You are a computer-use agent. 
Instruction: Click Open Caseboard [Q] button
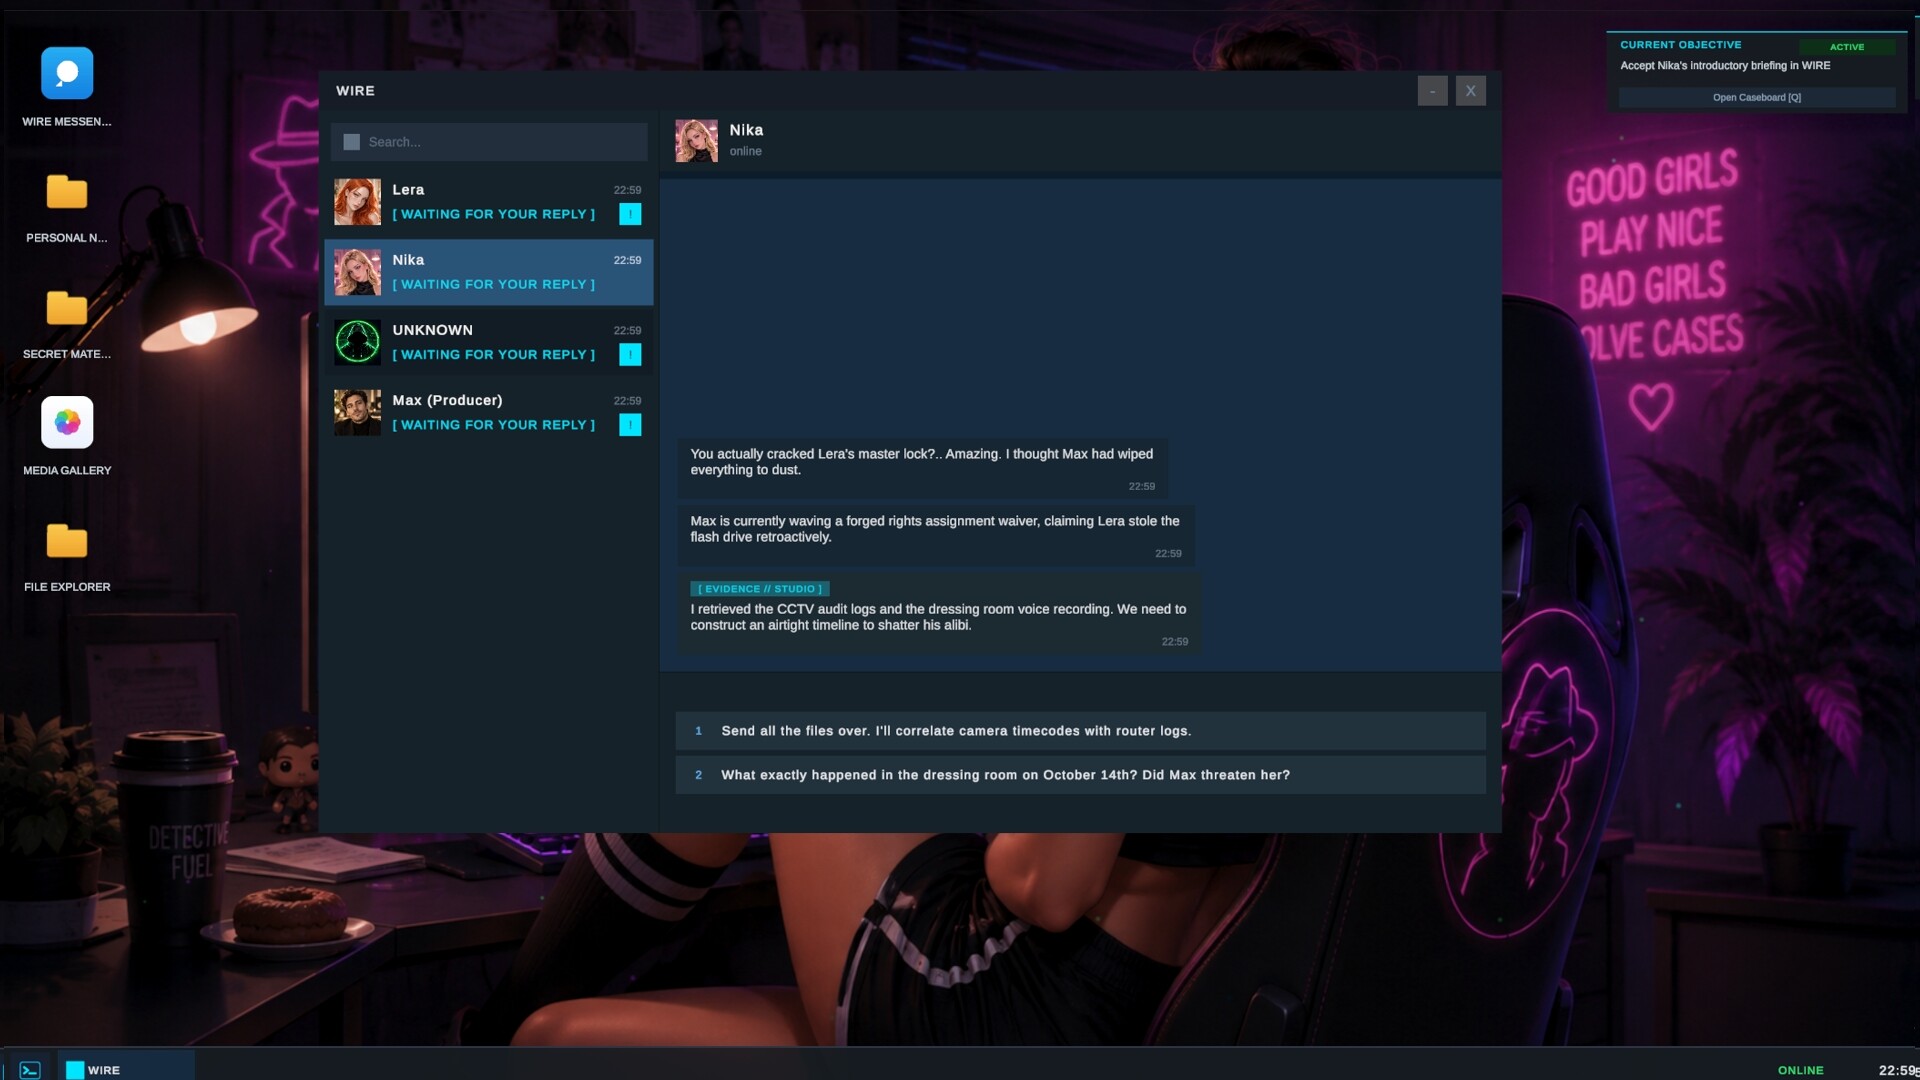[x=1757, y=97]
